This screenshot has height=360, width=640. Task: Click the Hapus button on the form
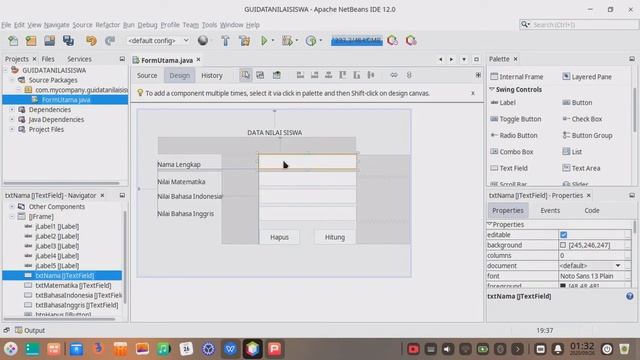click(279, 237)
